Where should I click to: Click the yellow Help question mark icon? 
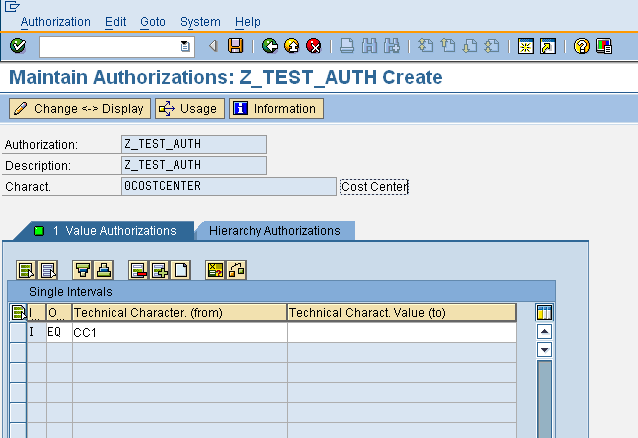point(582,46)
